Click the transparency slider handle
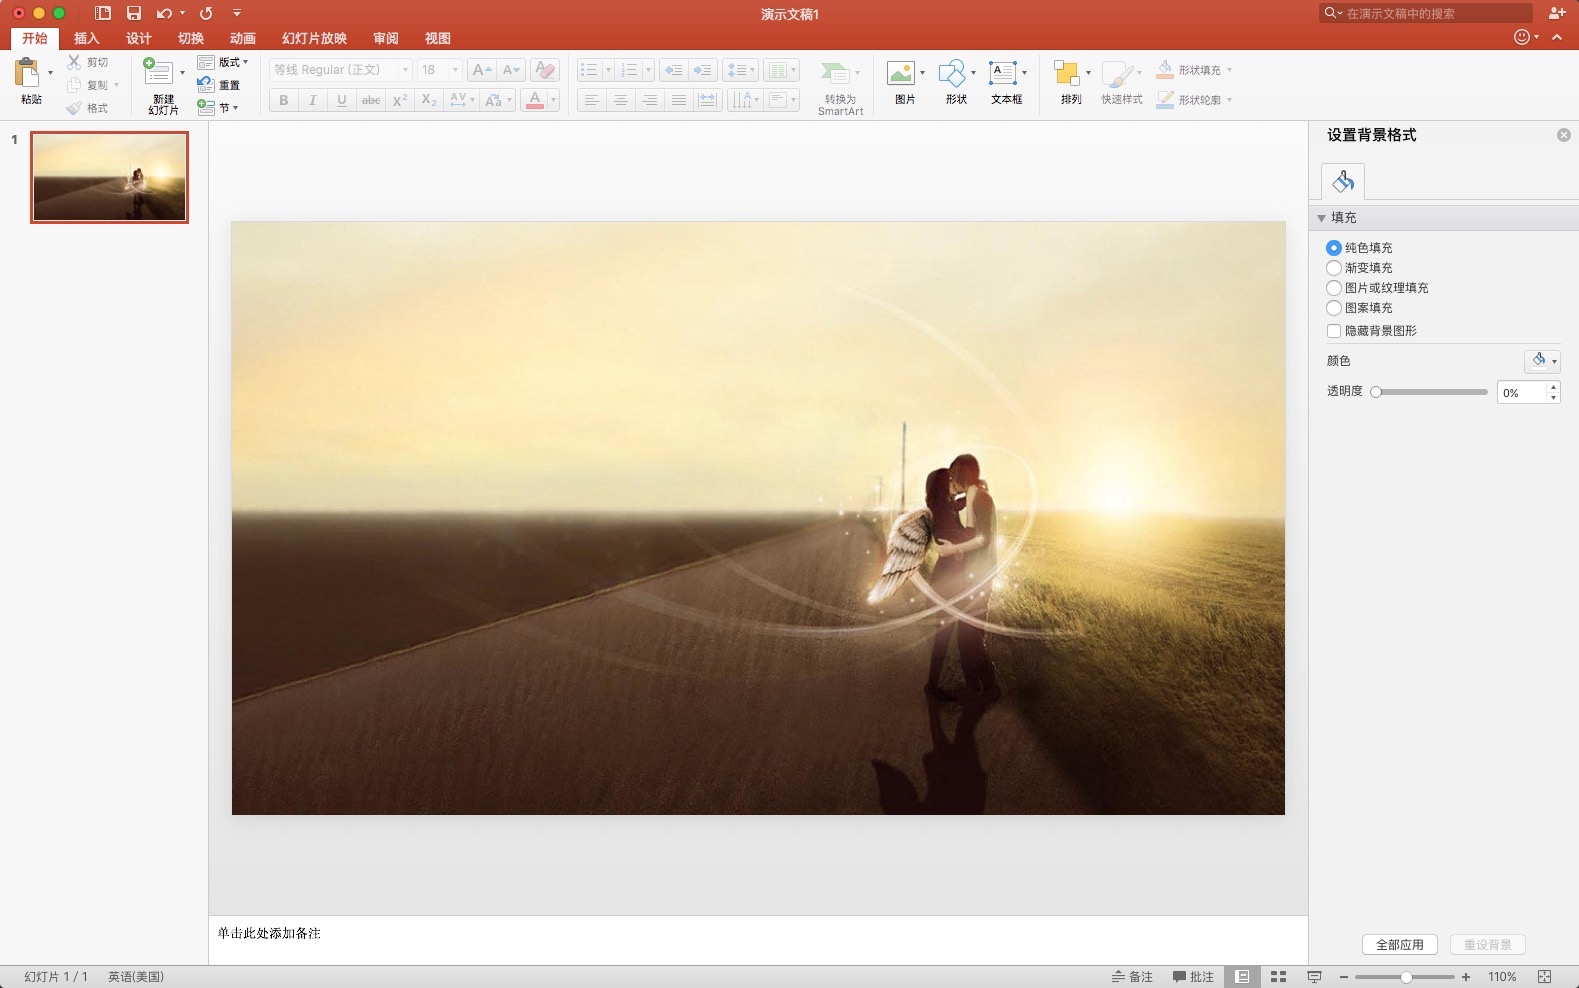The height and width of the screenshot is (988, 1579). pos(1376,392)
